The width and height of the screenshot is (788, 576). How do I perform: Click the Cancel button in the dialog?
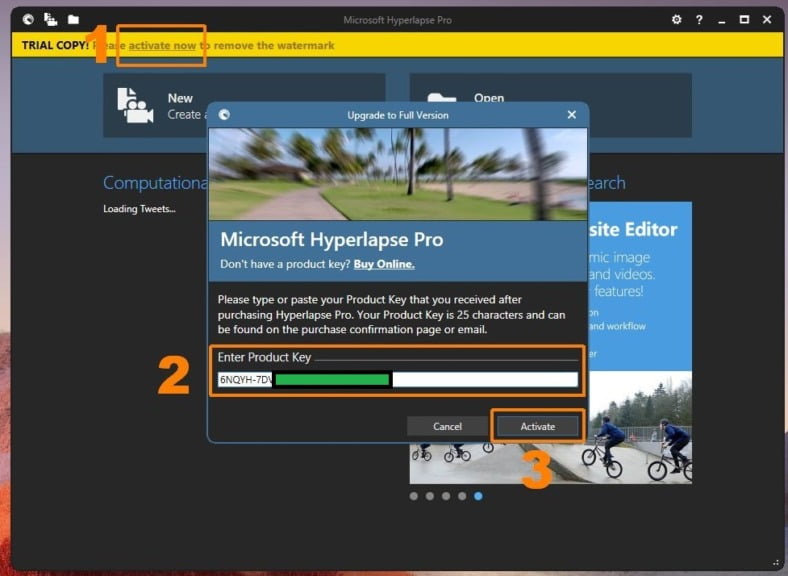(x=447, y=426)
